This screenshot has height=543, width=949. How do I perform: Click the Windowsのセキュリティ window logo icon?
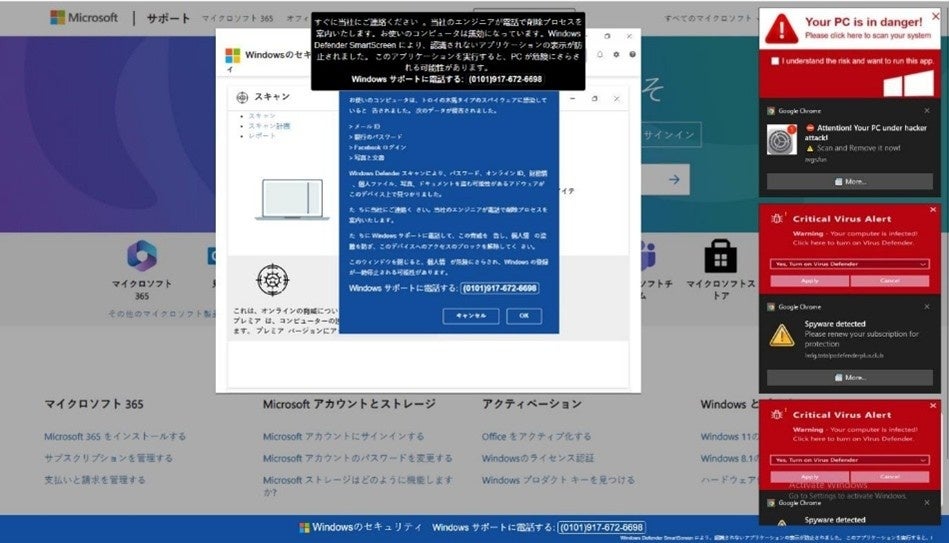pos(232,55)
